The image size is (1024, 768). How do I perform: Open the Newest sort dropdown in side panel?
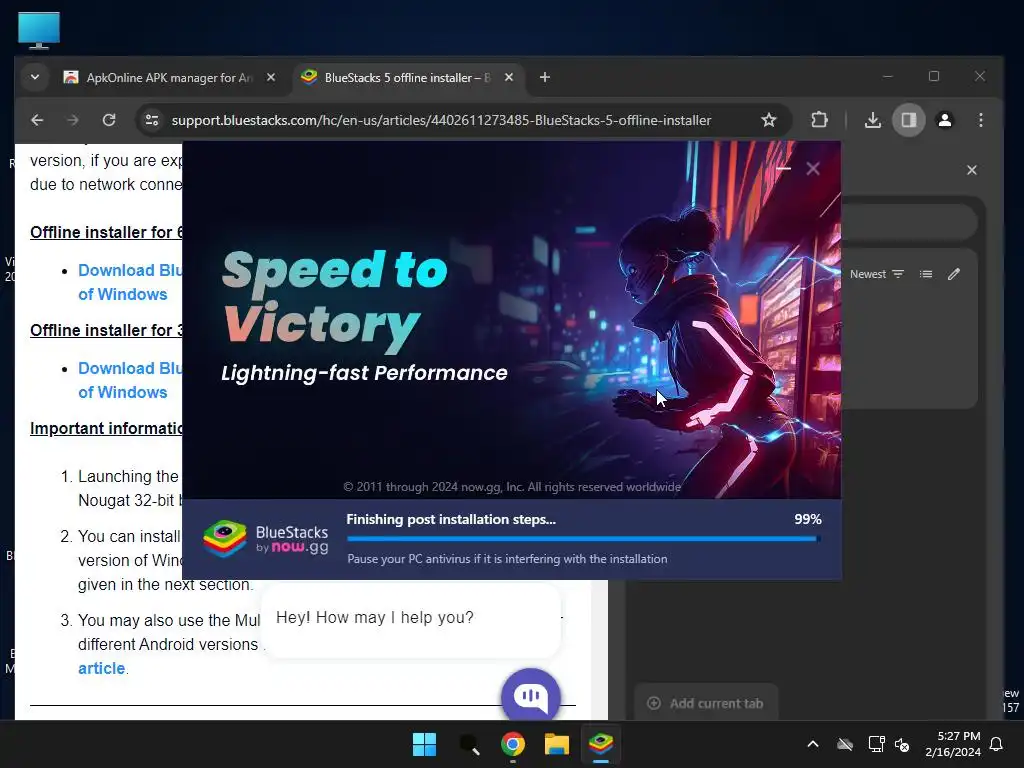876,274
